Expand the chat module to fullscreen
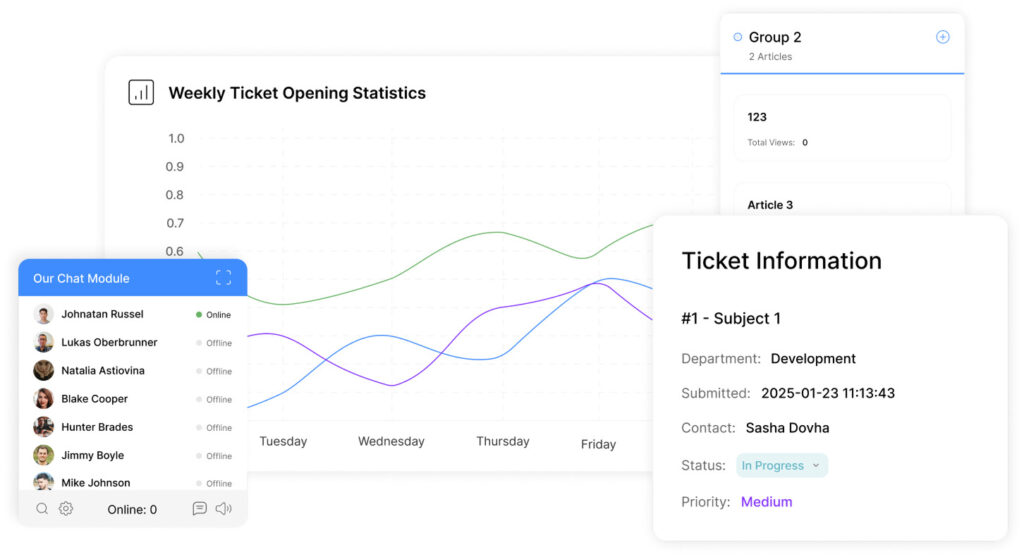Image resolution: width=1024 pixels, height=557 pixels. [x=223, y=278]
